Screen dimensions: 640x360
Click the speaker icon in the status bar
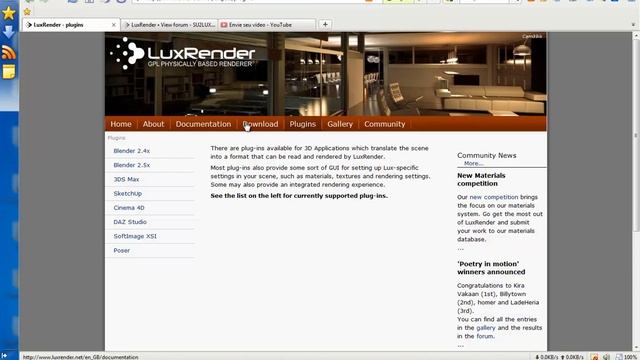click(x=607, y=357)
